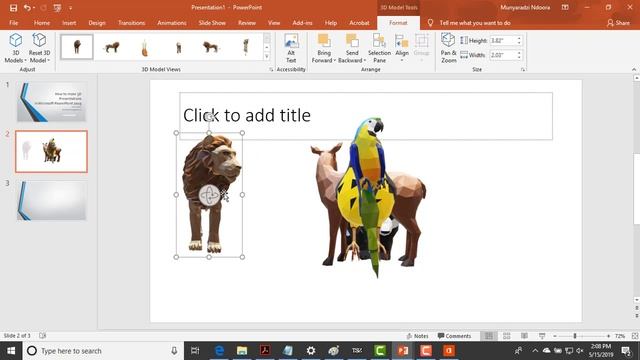Start Slide Show from status bar icon

(542, 336)
